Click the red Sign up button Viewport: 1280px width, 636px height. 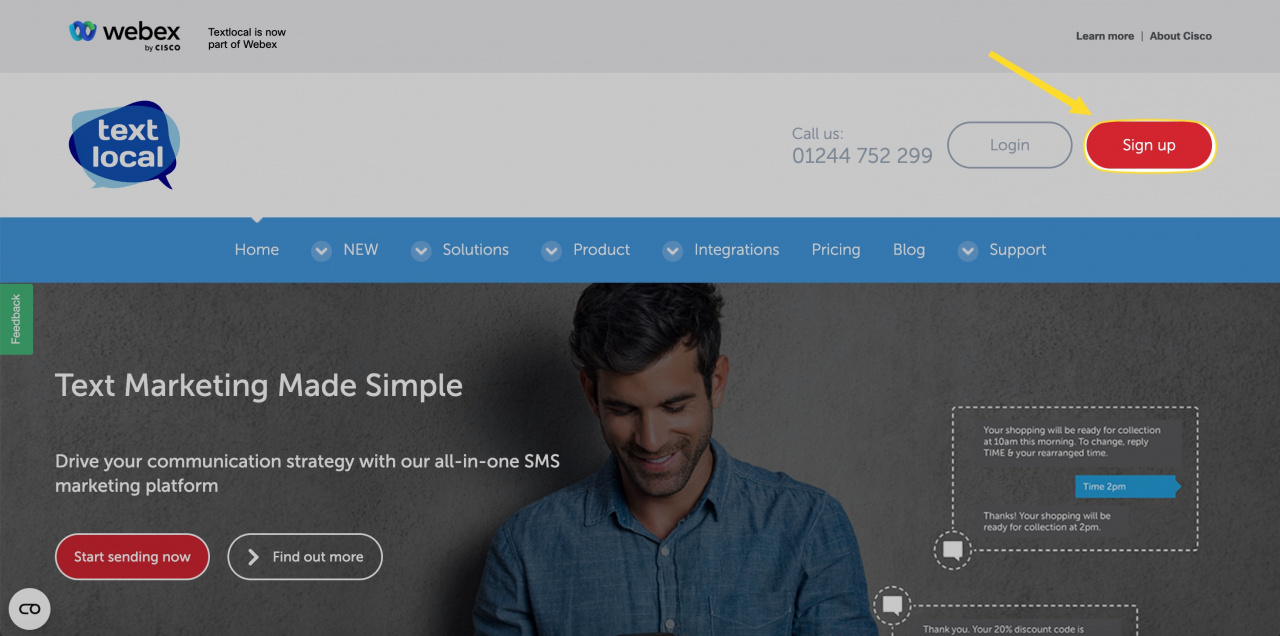pos(1149,145)
